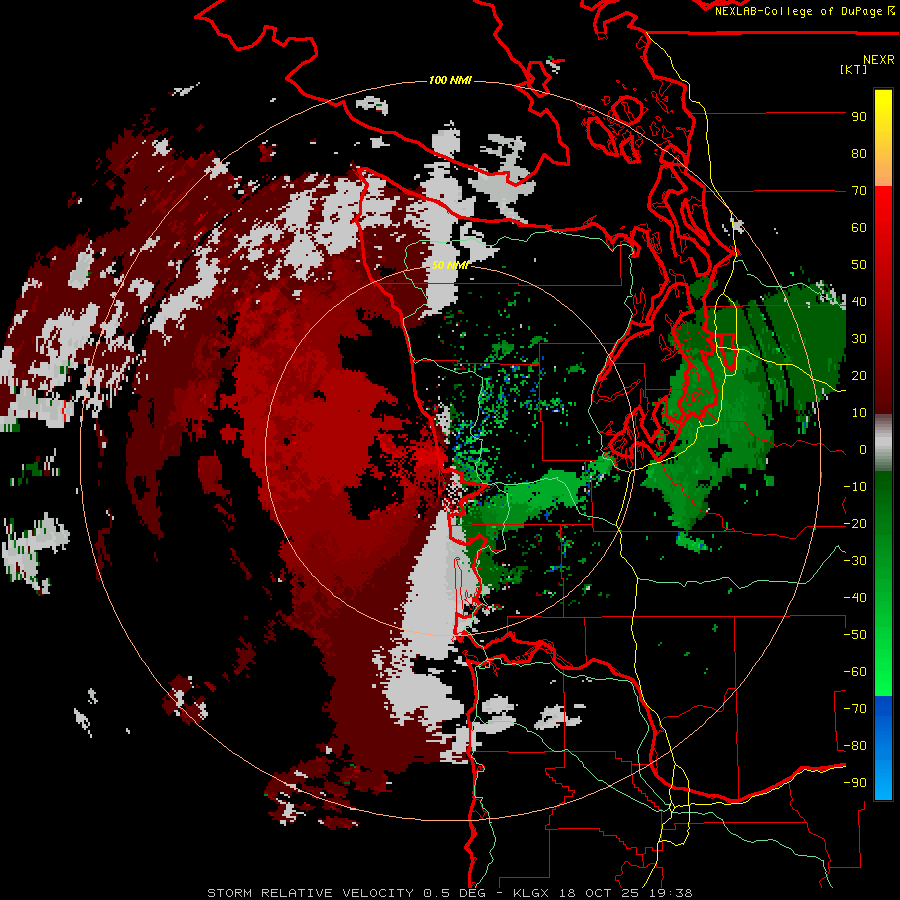Image resolution: width=900 pixels, height=900 pixels.
Task: Click the -10 value on velocity scale
Action: pyautogui.click(x=855, y=487)
